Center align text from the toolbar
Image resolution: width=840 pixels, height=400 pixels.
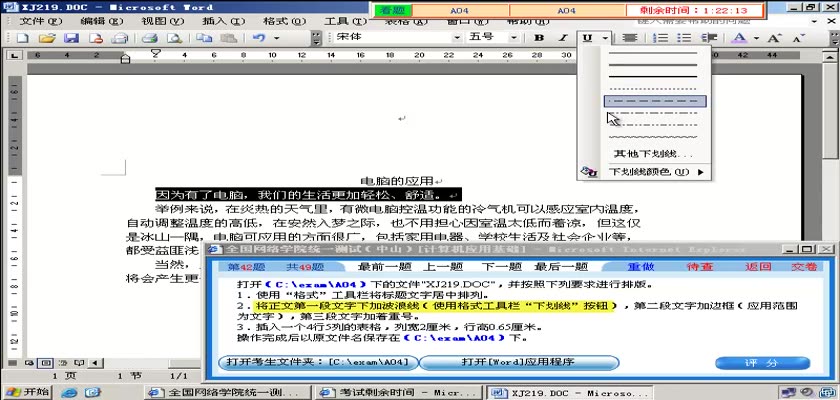pyautogui.click(x=629, y=38)
